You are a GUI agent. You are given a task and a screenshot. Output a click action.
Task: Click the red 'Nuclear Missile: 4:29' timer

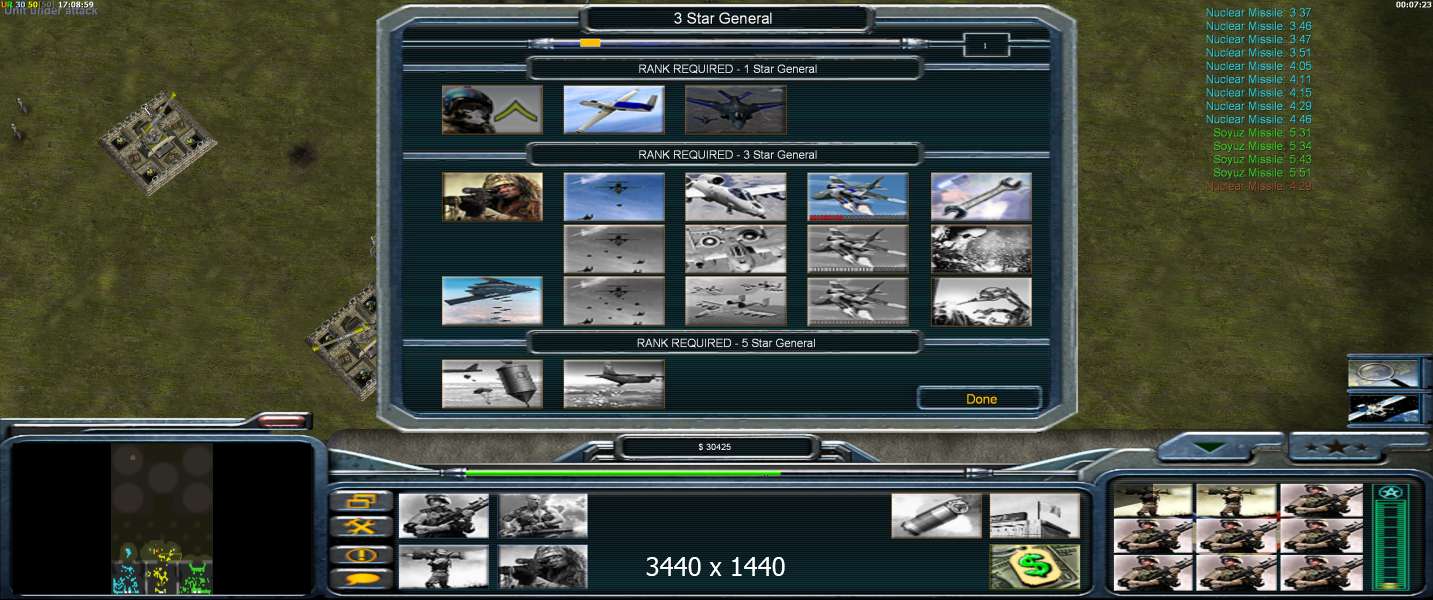point(1258,186)
